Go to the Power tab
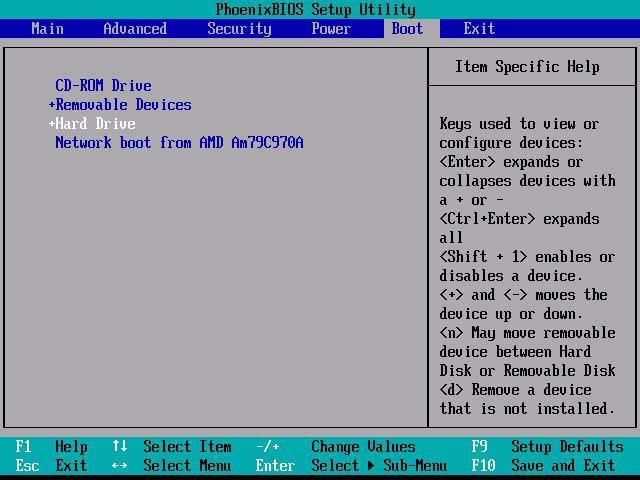Screen dimensions: 640x480 [331, 29]
